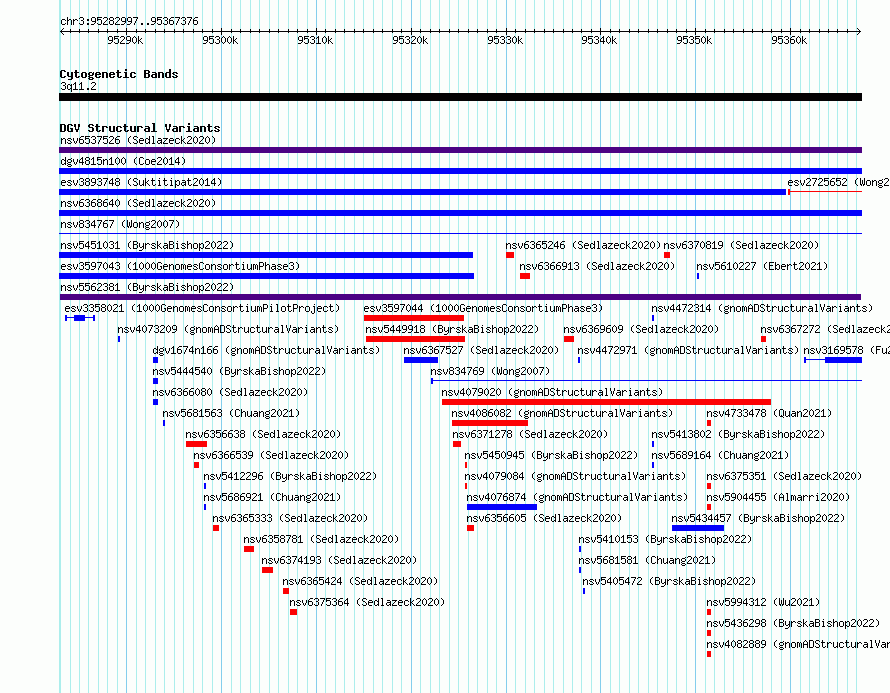Click the blue feature under nsv3169578
The height and width of the screenshot is (693, 890).
833,360
